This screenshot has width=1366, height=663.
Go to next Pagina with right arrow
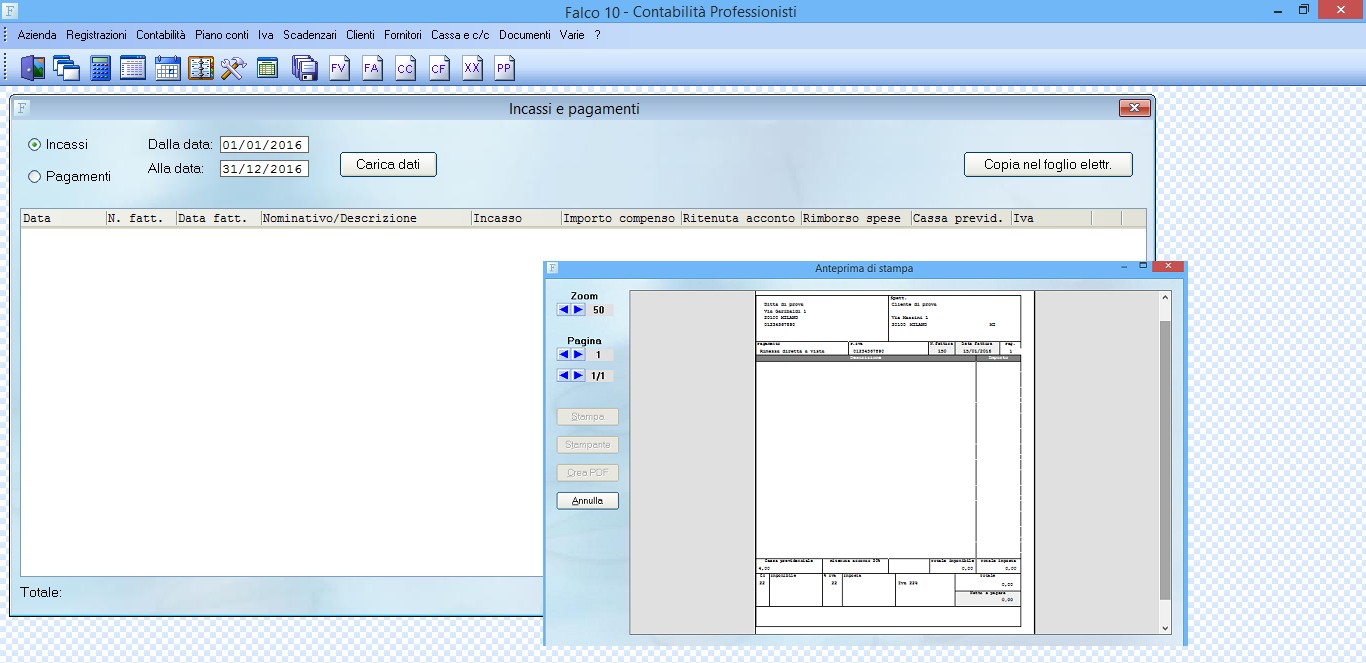click(578, 354)
